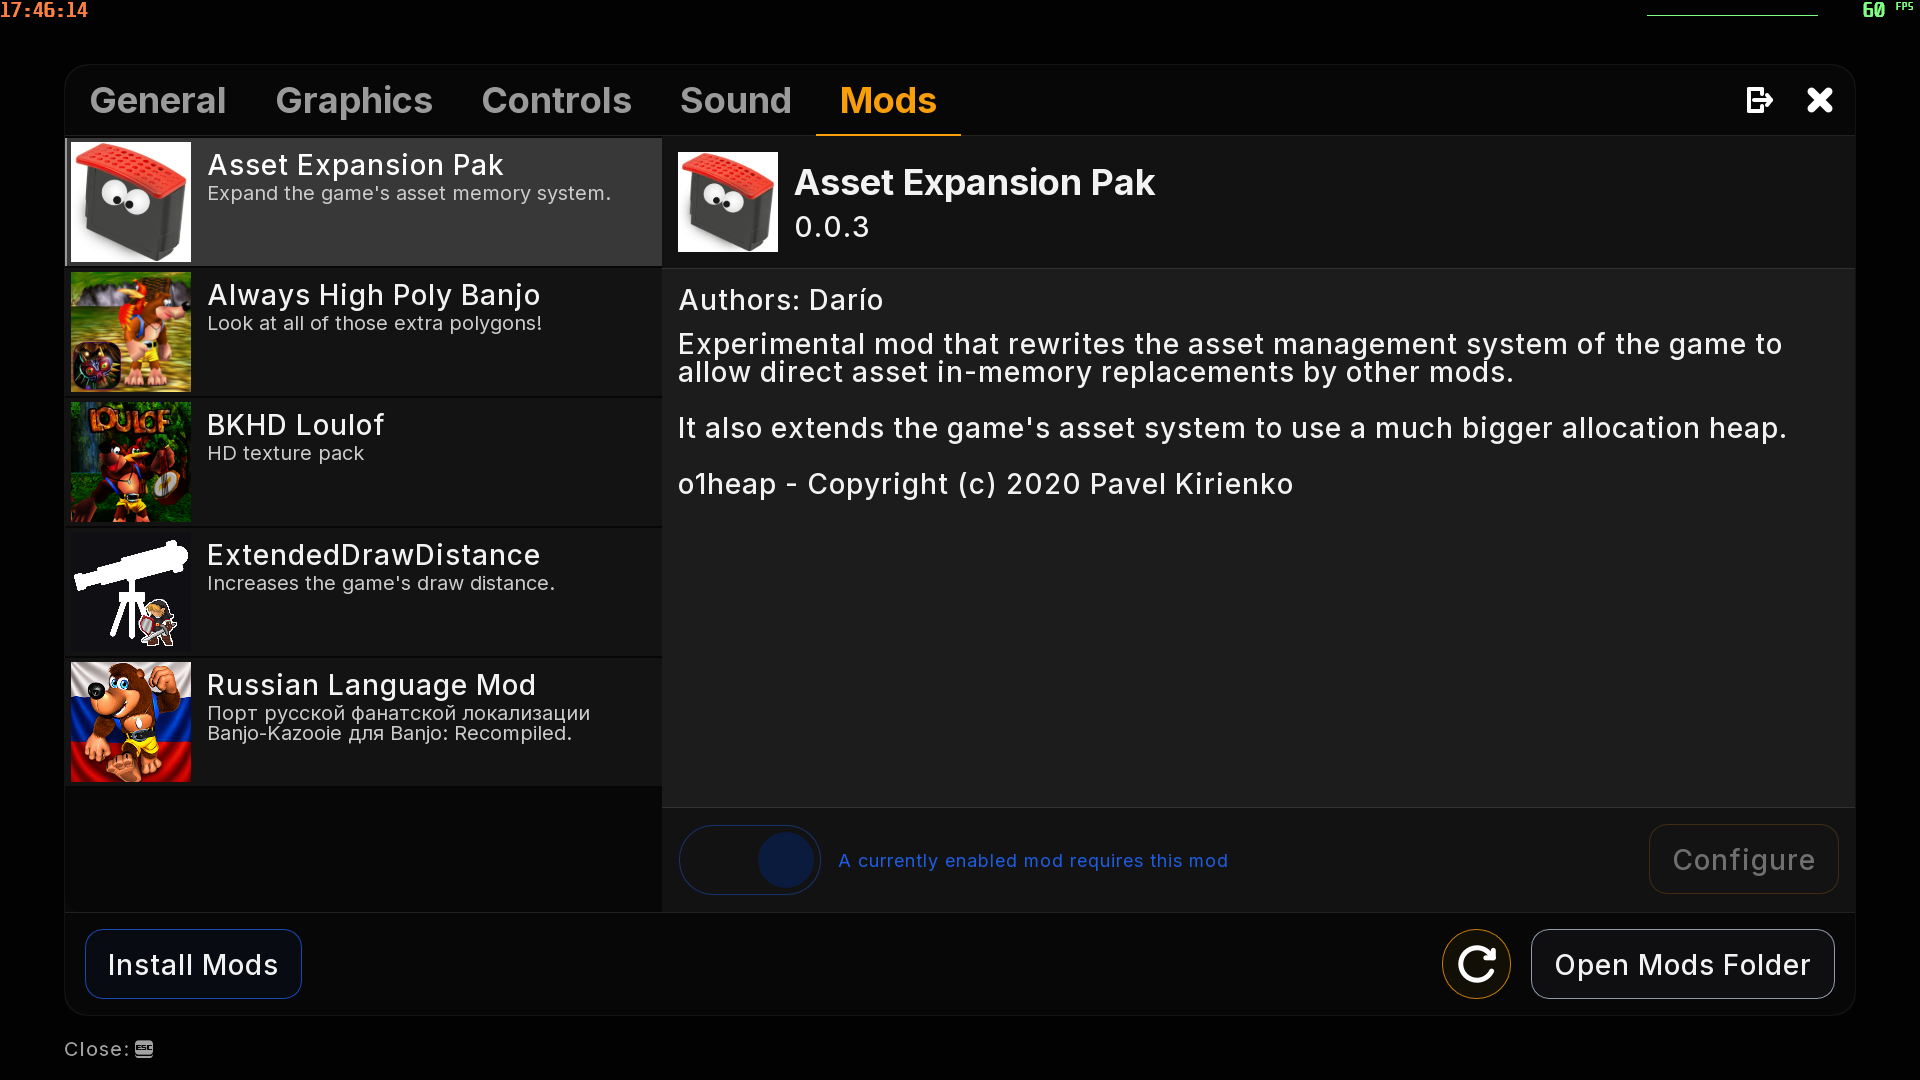The height and width of the screenshot is (1080, 1920).
Task: Pick the Russian Language Mod entry
Action: [364, 722]
